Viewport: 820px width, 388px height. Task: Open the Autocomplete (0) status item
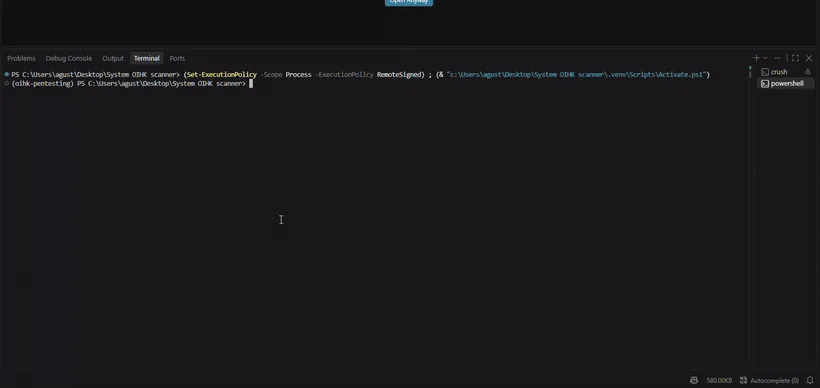(769, 380)
